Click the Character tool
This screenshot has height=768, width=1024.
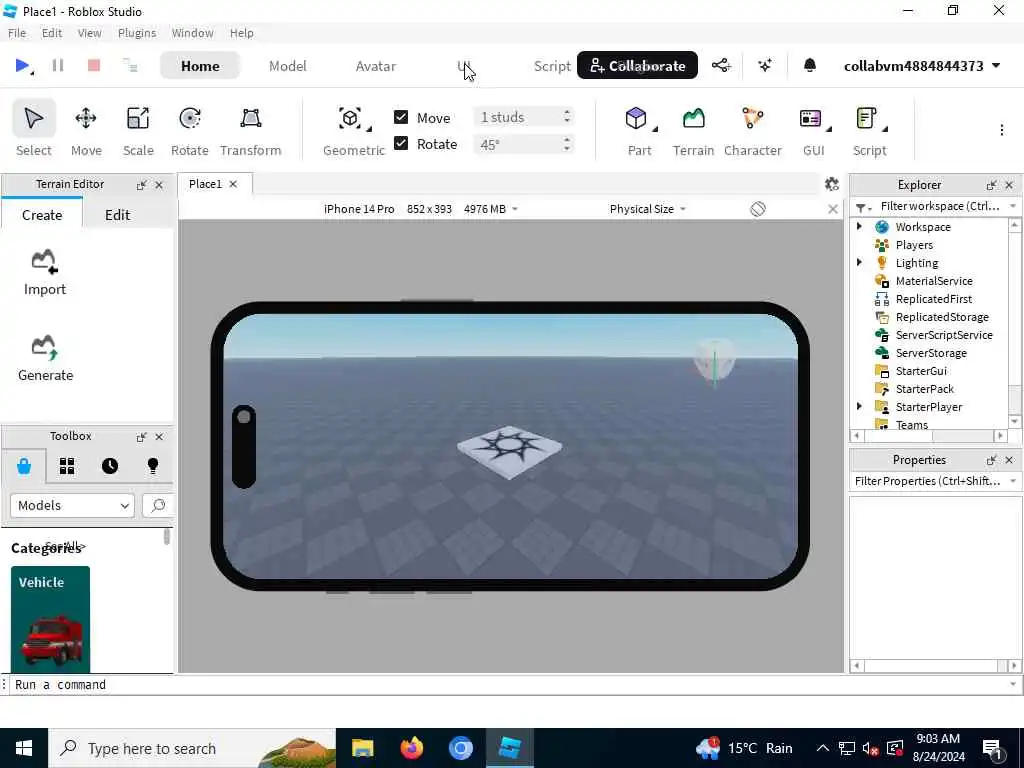click(x=752, y=130)
